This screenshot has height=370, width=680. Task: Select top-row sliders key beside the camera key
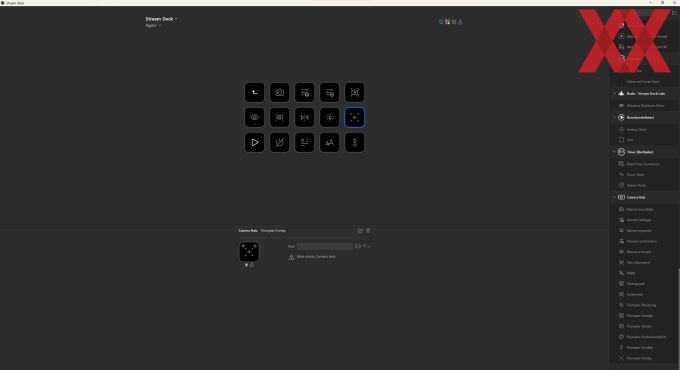pyautogui.click(x=304, y=92)
